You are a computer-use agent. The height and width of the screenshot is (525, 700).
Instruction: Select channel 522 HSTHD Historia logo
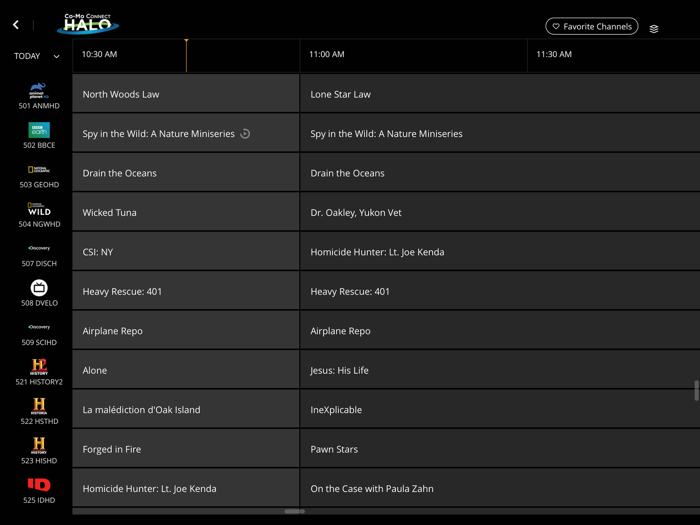(x=39, y=406)
